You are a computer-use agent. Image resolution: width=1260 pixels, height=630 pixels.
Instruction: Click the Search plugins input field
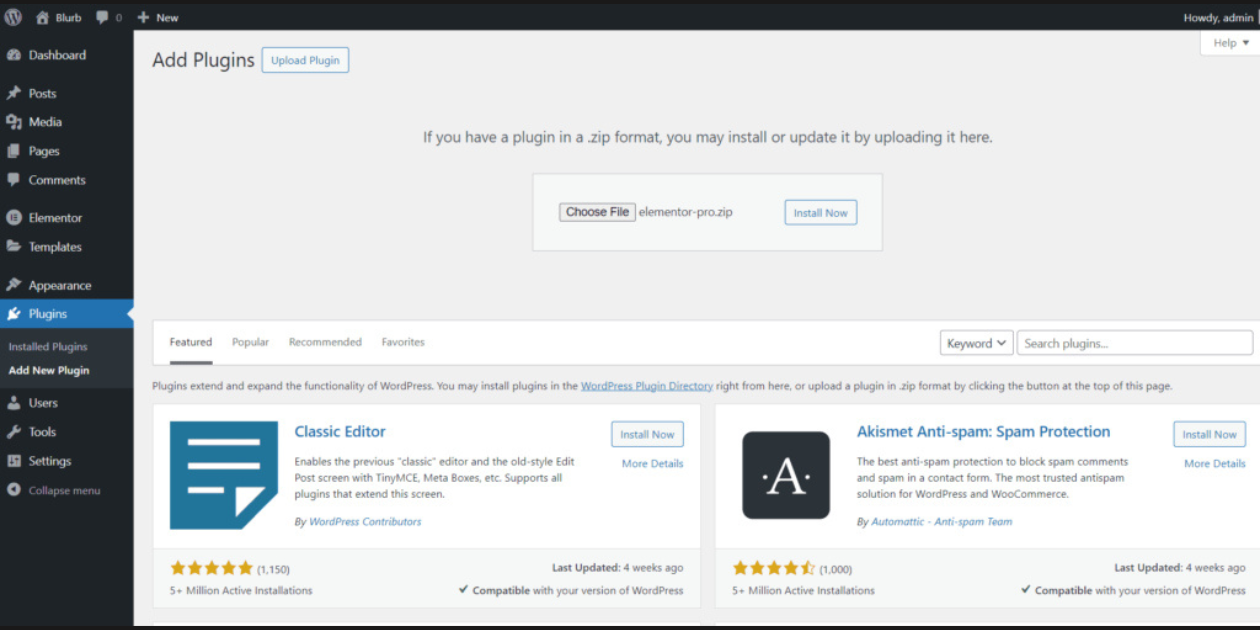pyautogui.click(x=1135, y=343)
